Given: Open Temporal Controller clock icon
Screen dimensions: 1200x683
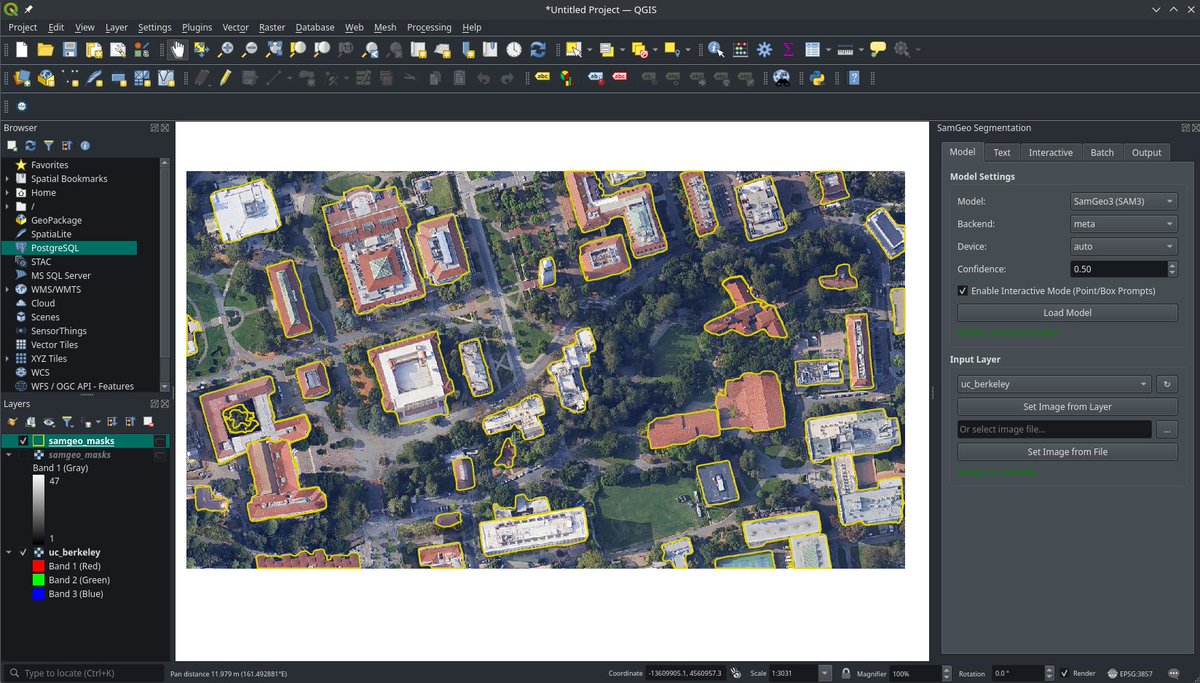Looking at the screenshot, I should 514,49.
